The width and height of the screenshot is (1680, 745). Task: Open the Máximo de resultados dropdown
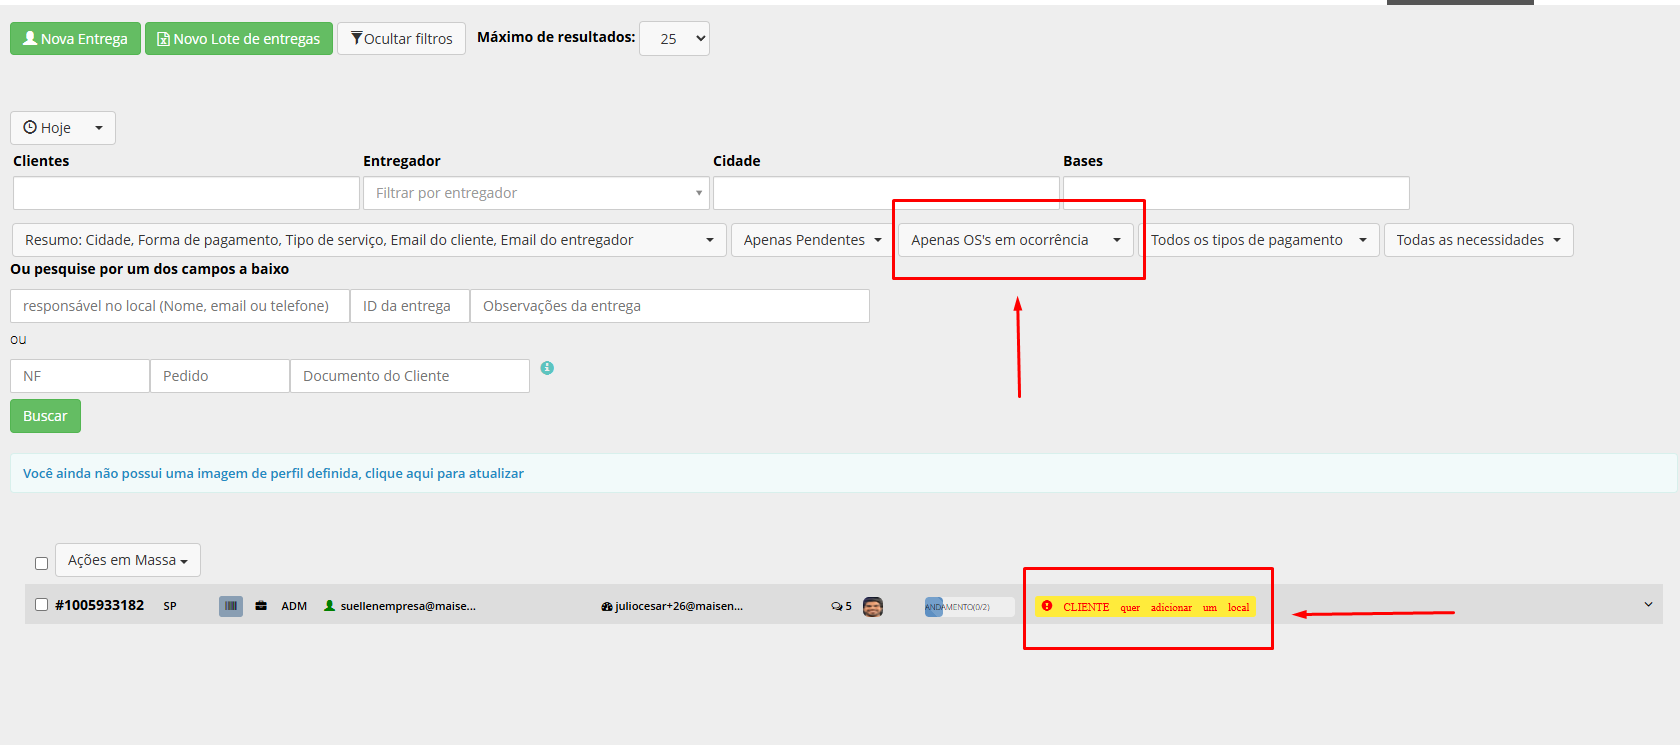(x=674, y=39)
